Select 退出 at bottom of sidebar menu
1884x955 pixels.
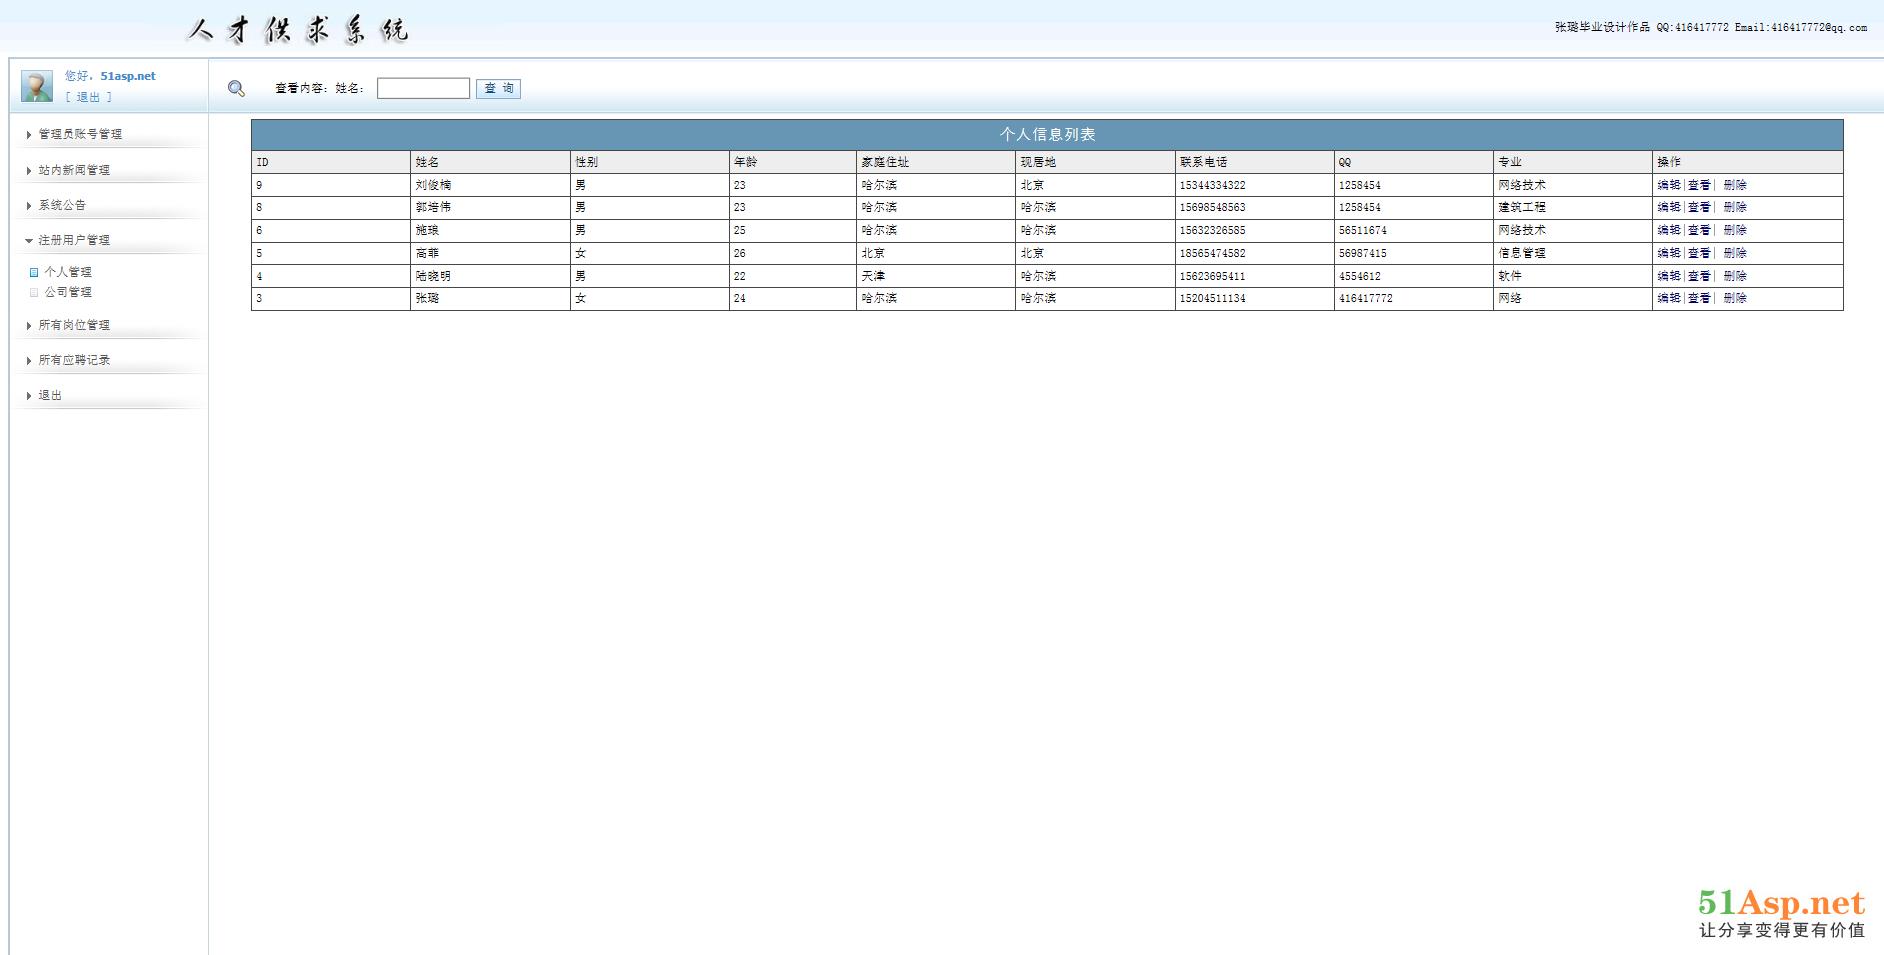click(50, 396)
